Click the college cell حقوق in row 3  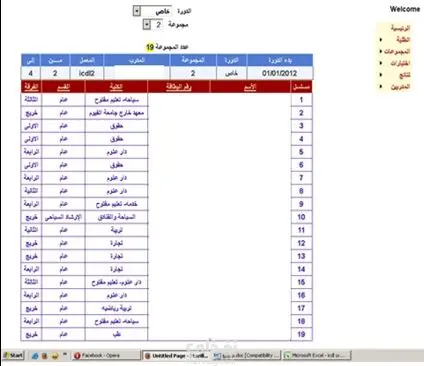(116, 126)
